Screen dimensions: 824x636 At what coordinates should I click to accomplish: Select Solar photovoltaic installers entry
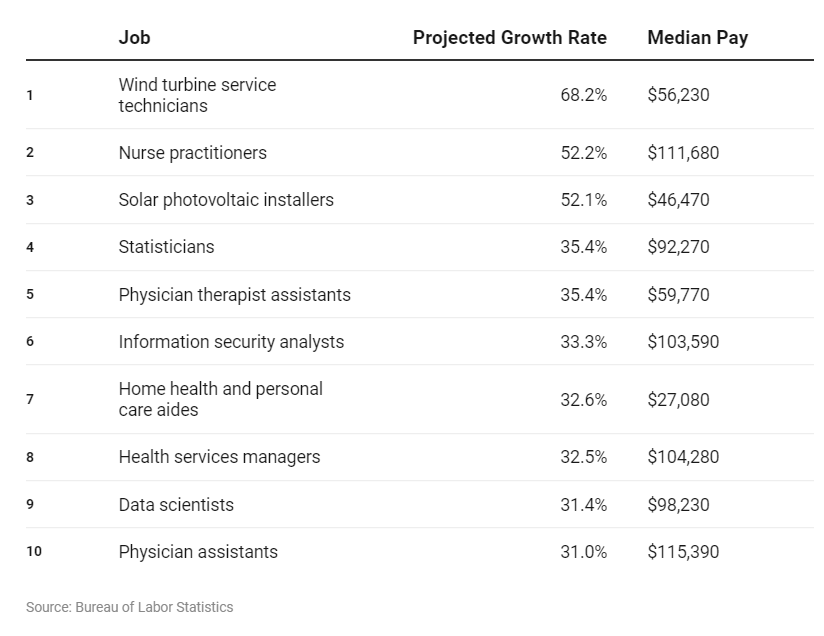click(x=226, y=200)
